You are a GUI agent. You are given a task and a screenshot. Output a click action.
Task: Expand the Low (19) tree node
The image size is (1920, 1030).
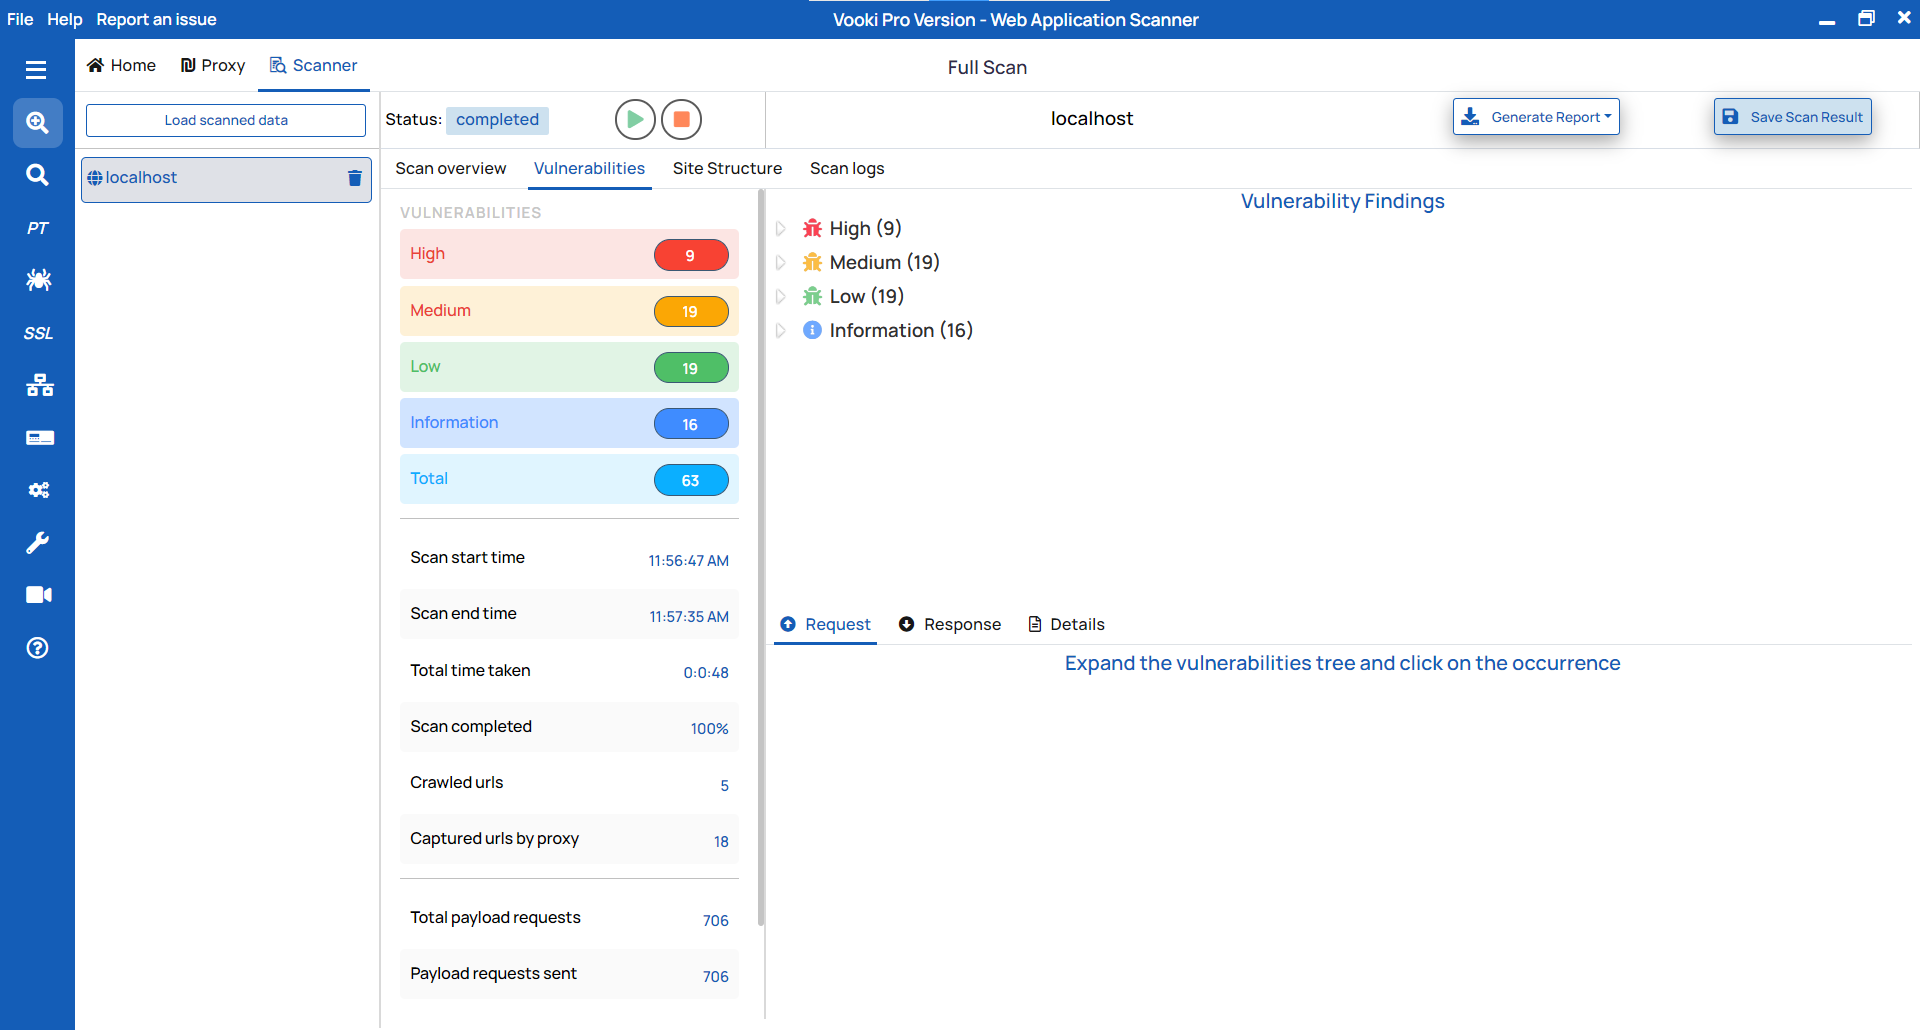pos(781,296)
